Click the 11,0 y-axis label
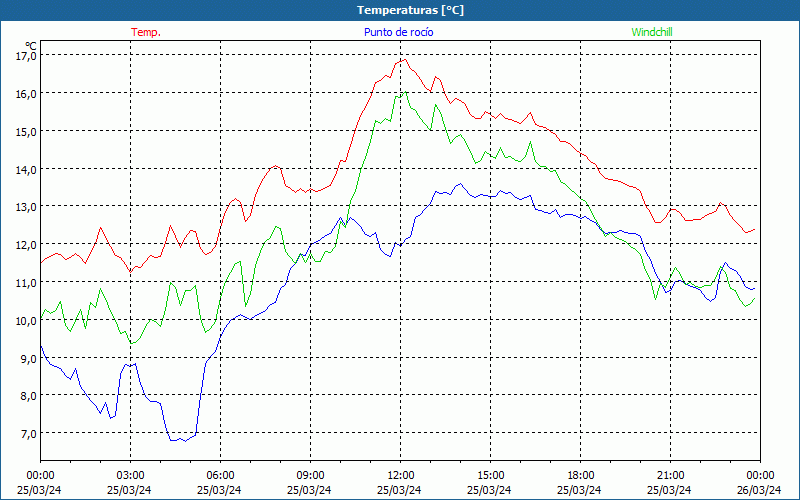Viewport: 800px width, 500px height. [x=26, y=283]
